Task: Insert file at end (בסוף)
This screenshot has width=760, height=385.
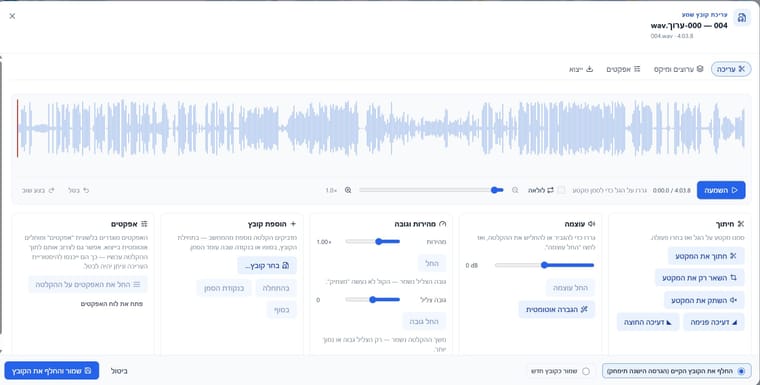Action: 282,310
